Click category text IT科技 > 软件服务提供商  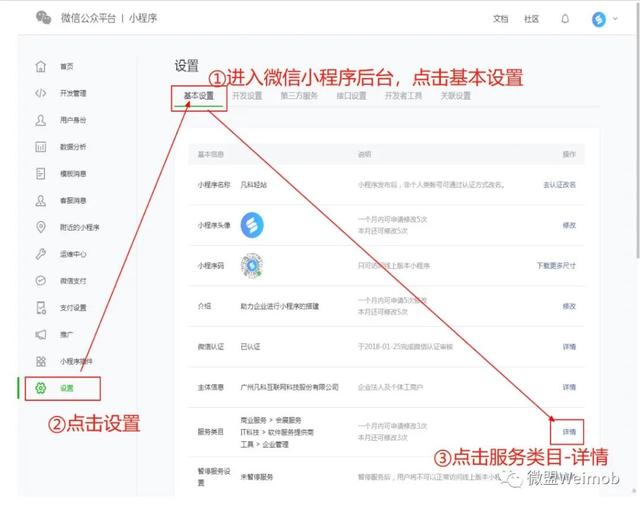pyautogui.click(x=277, y=432)
